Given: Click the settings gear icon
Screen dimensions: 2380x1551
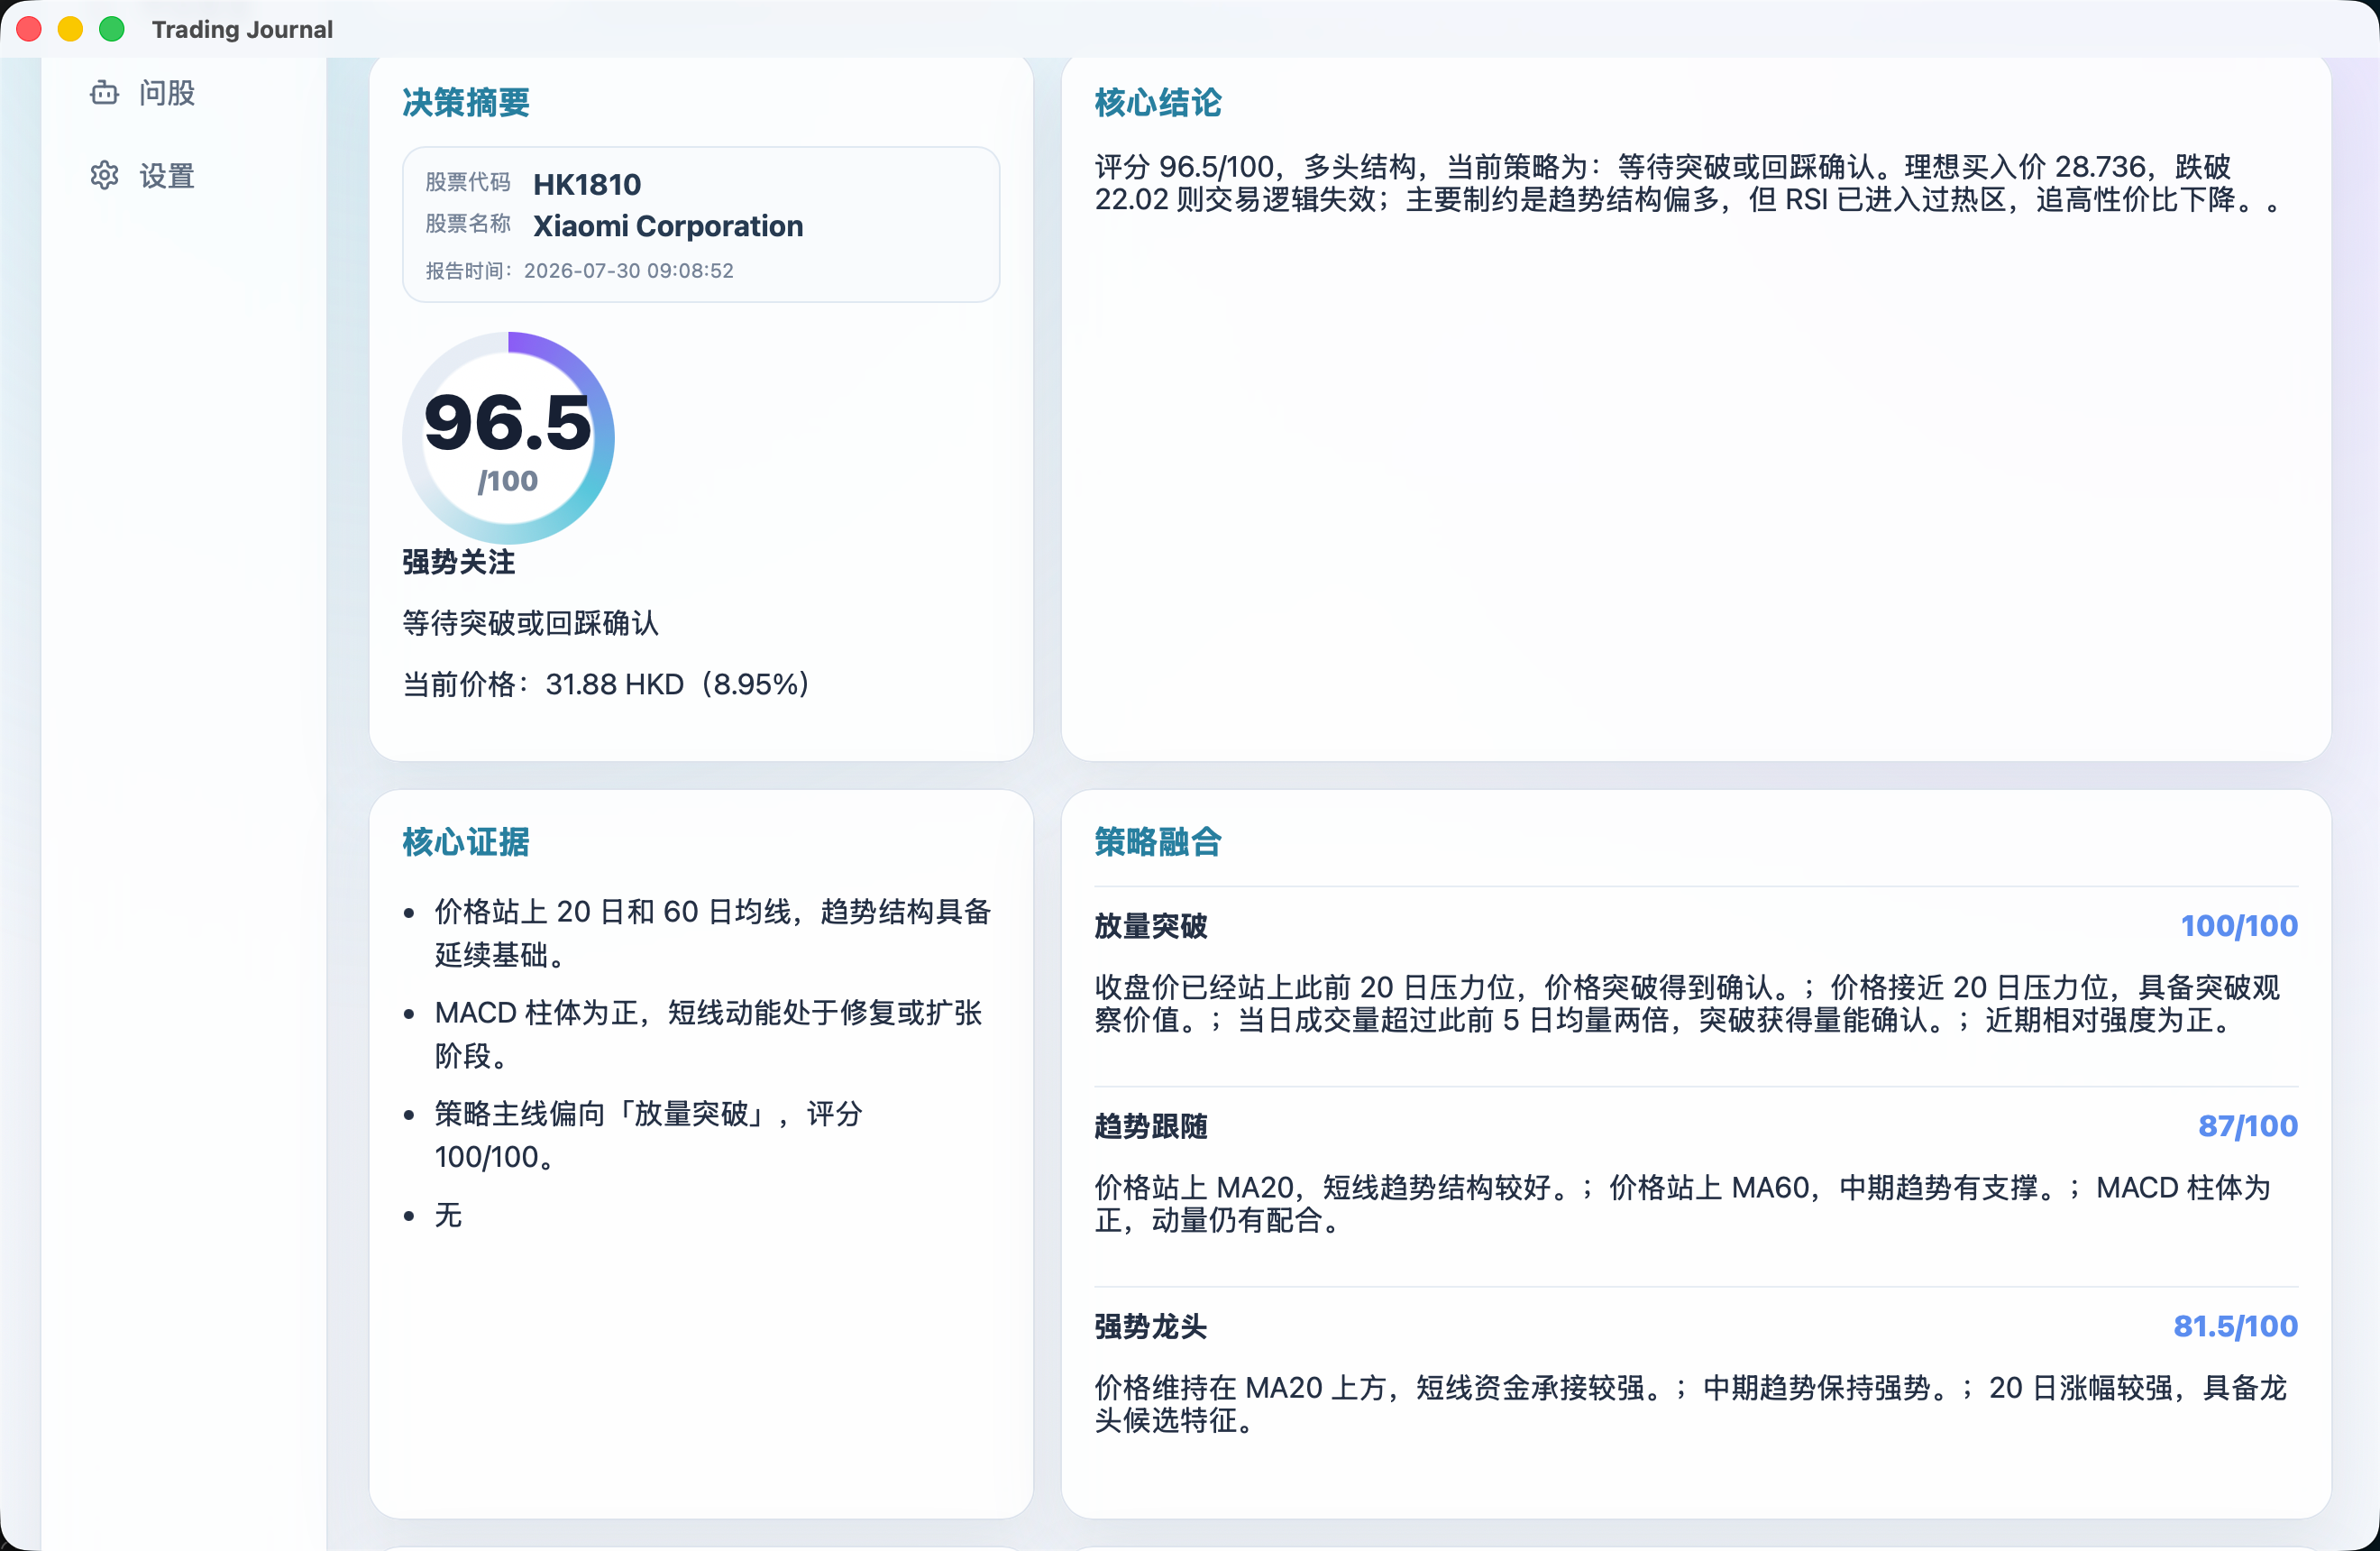Looking at the screenshot, I should [x=104, y=176].
